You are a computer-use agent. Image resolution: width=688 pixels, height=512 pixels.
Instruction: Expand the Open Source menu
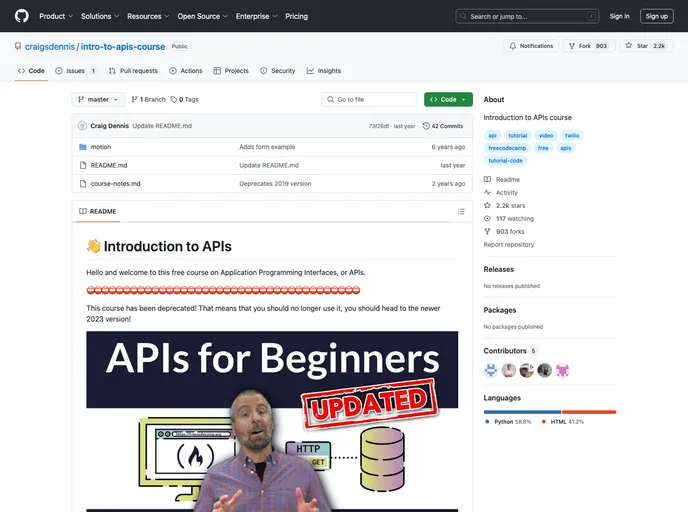(x=202, y=16)
